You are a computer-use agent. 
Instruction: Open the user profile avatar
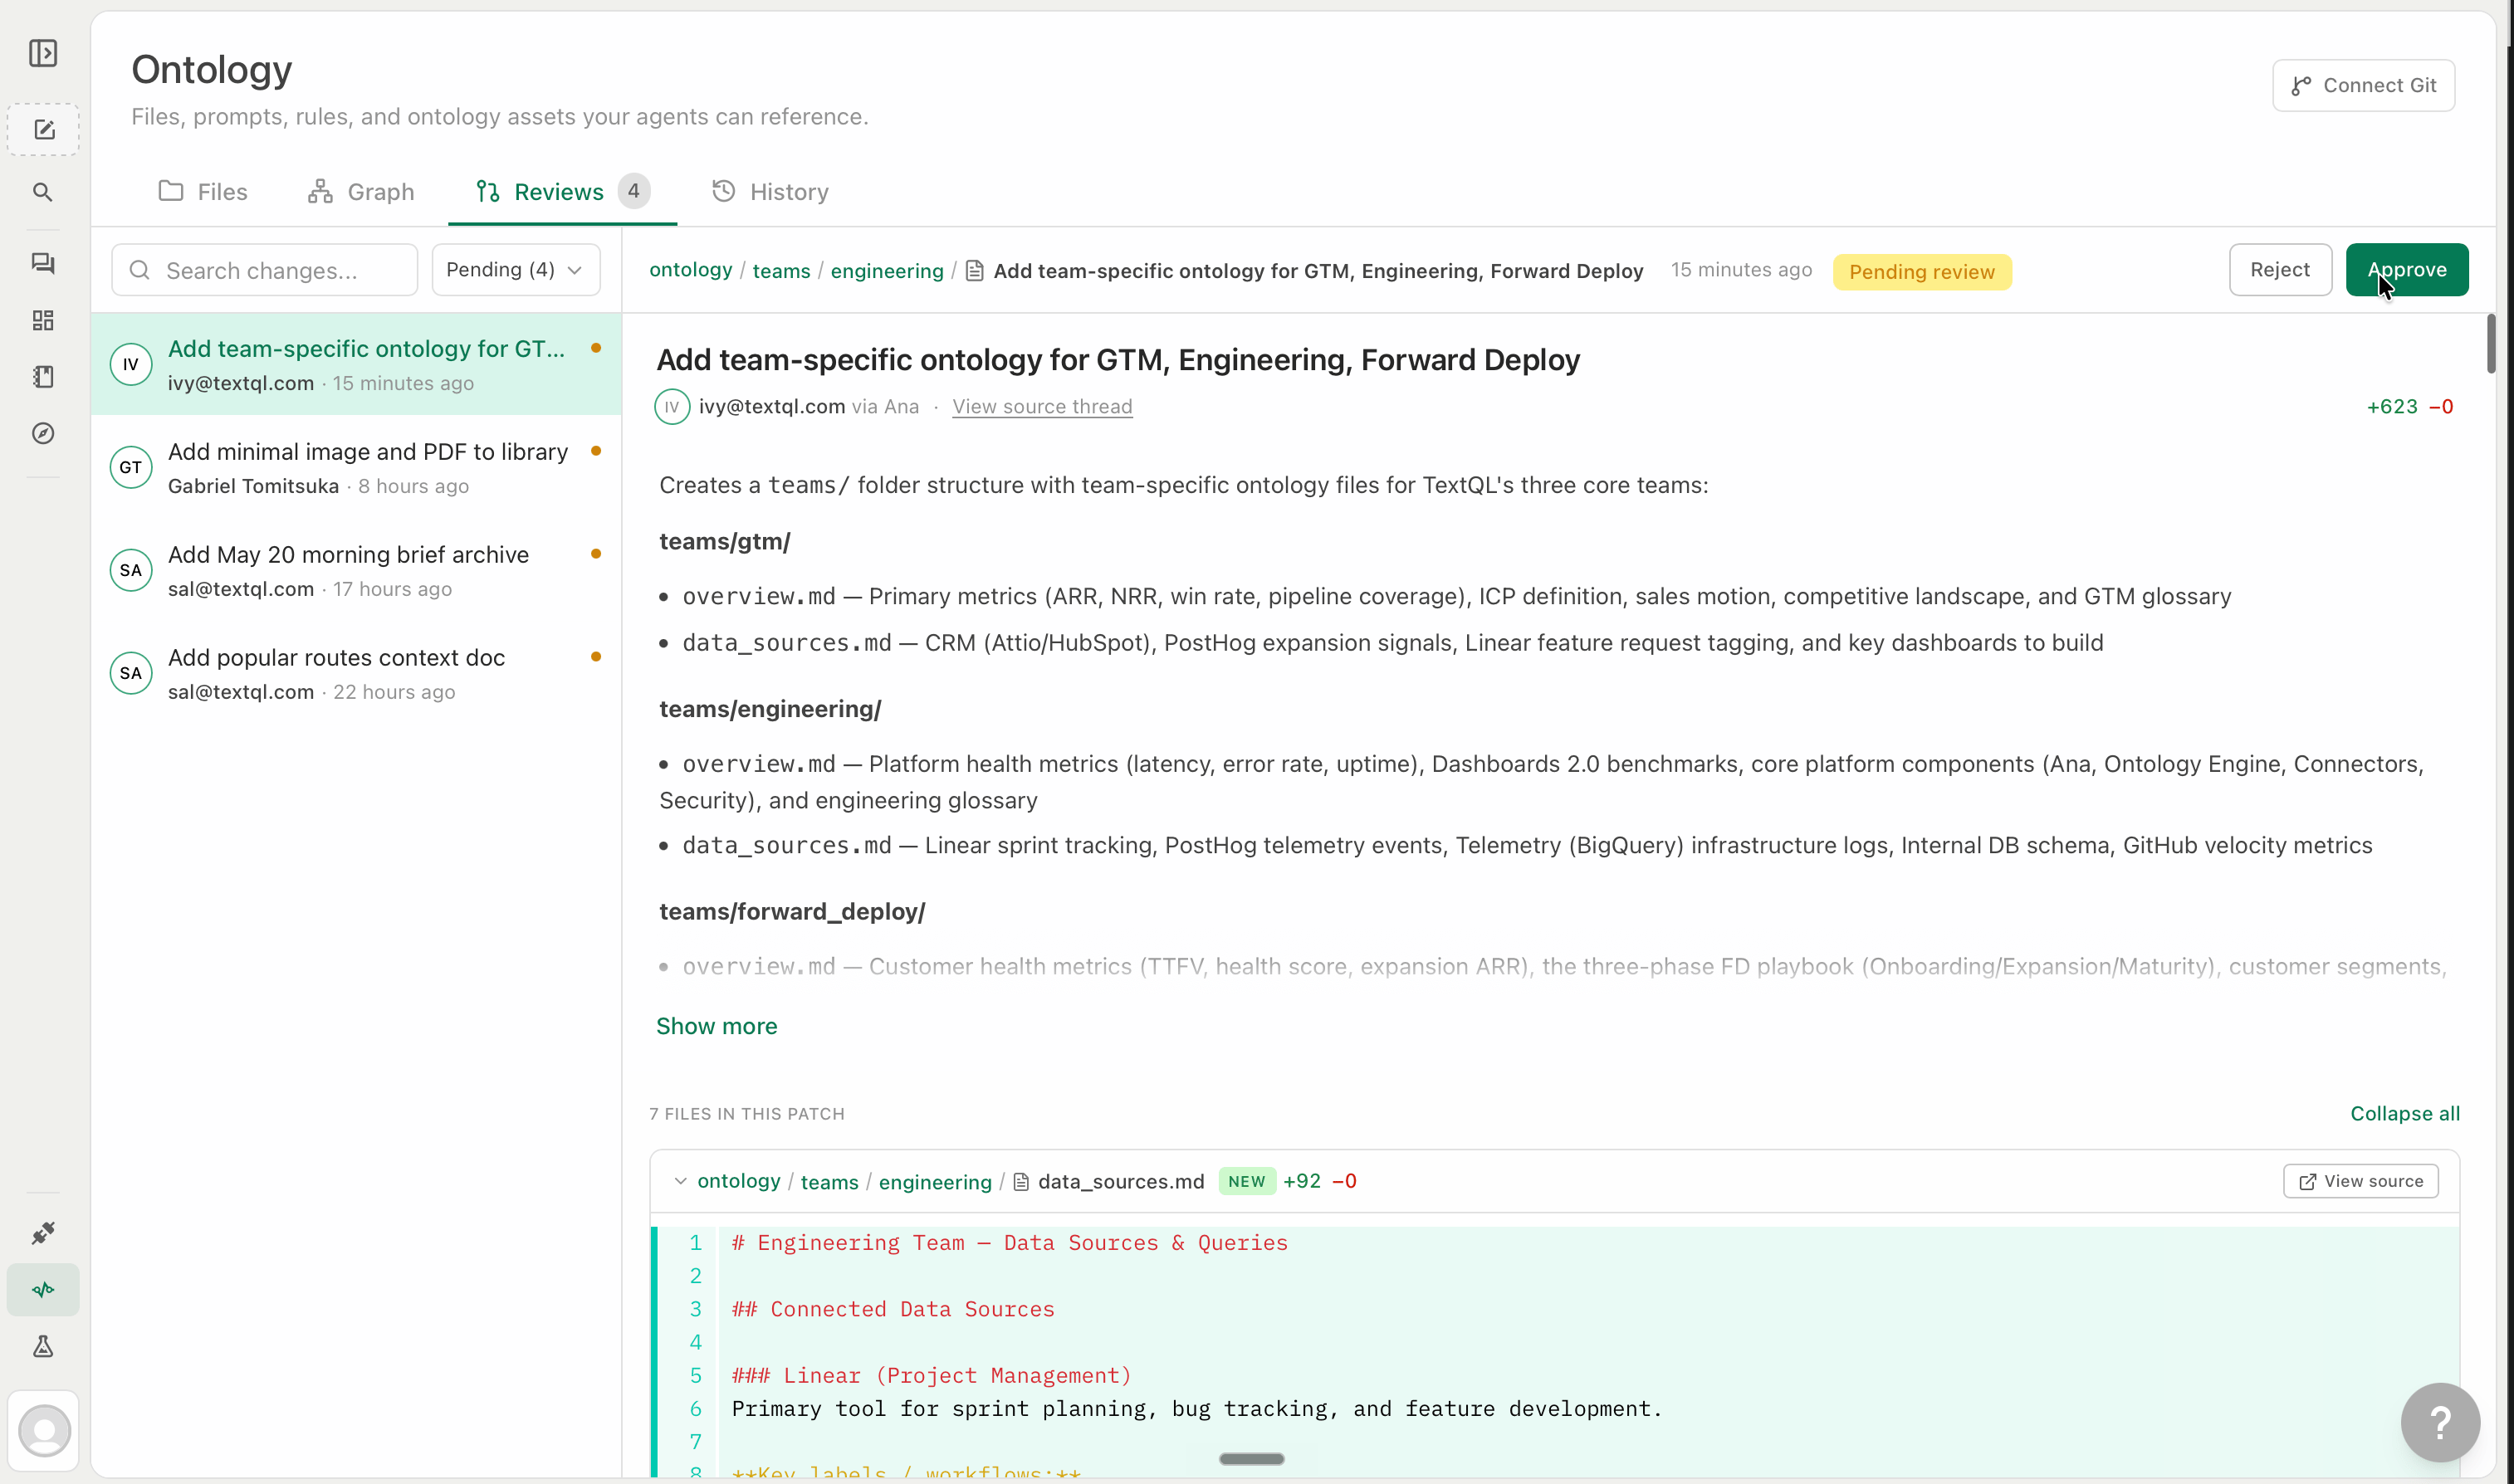click(x=44, y=1431)
